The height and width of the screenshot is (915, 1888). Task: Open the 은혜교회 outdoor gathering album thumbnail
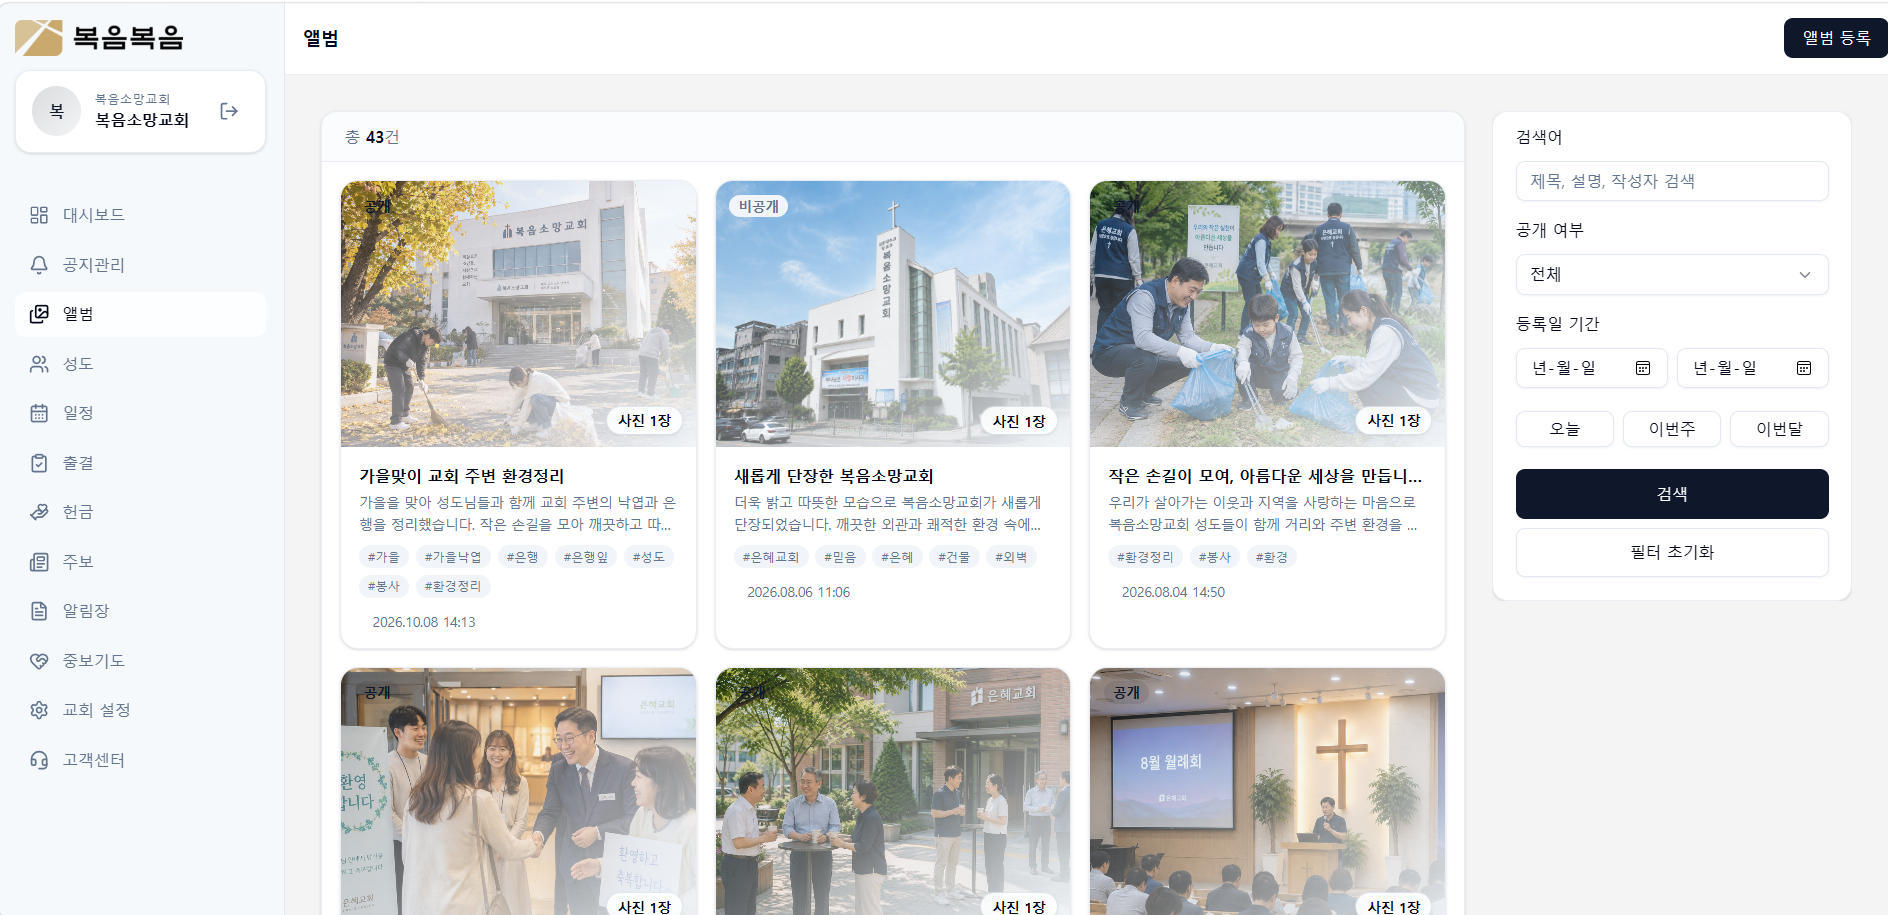pos(893,792)
